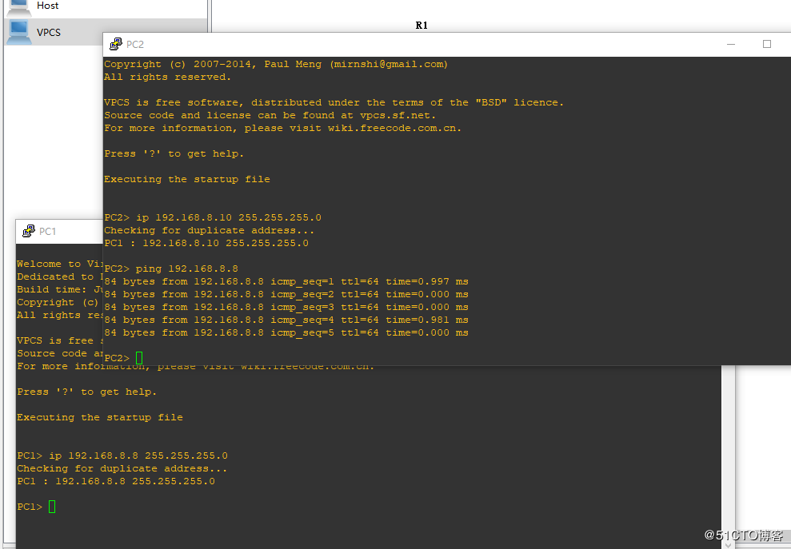Viewport: 791px width, 549px height.
Task: Click 'Build time:' line in PC1 window
Action: pyautogui.click(x=60, y=289)
